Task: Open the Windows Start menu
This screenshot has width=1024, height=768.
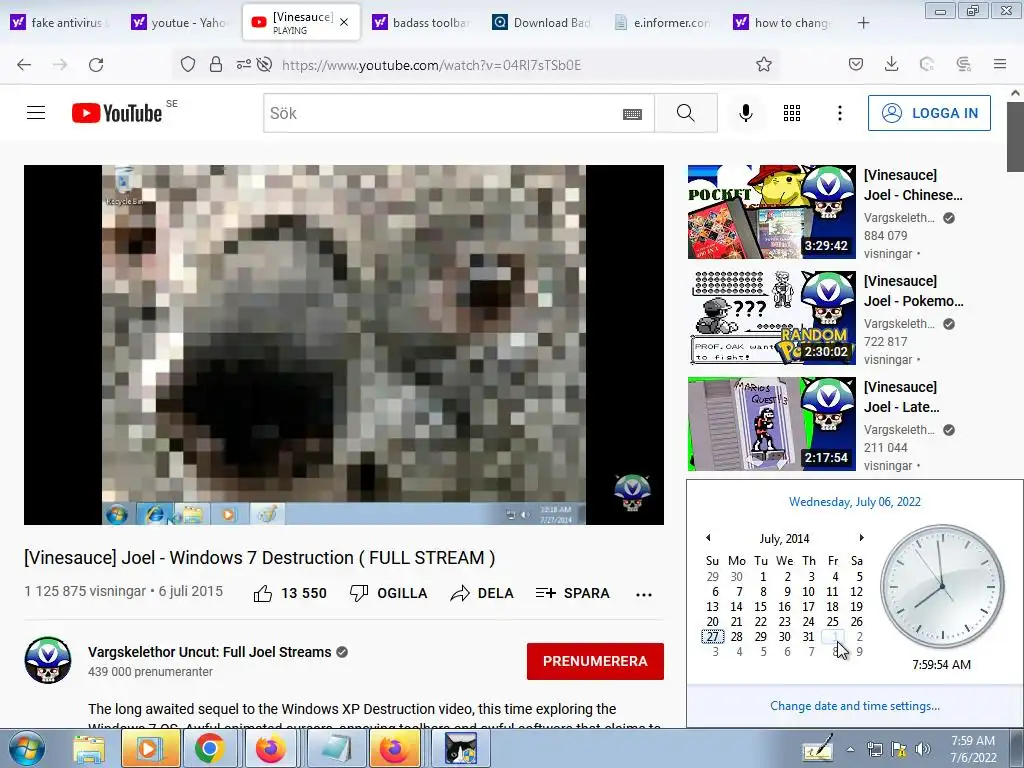Action: point(26,749)
